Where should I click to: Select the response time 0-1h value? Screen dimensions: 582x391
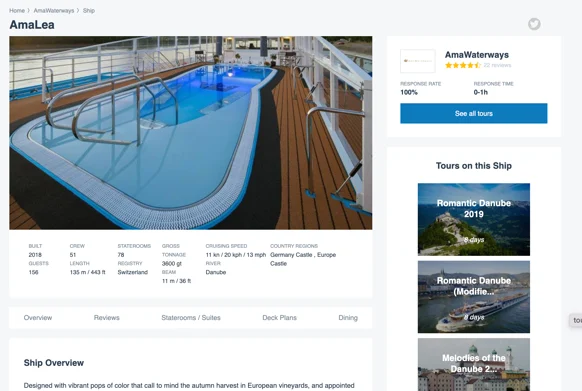coord(481,92)
